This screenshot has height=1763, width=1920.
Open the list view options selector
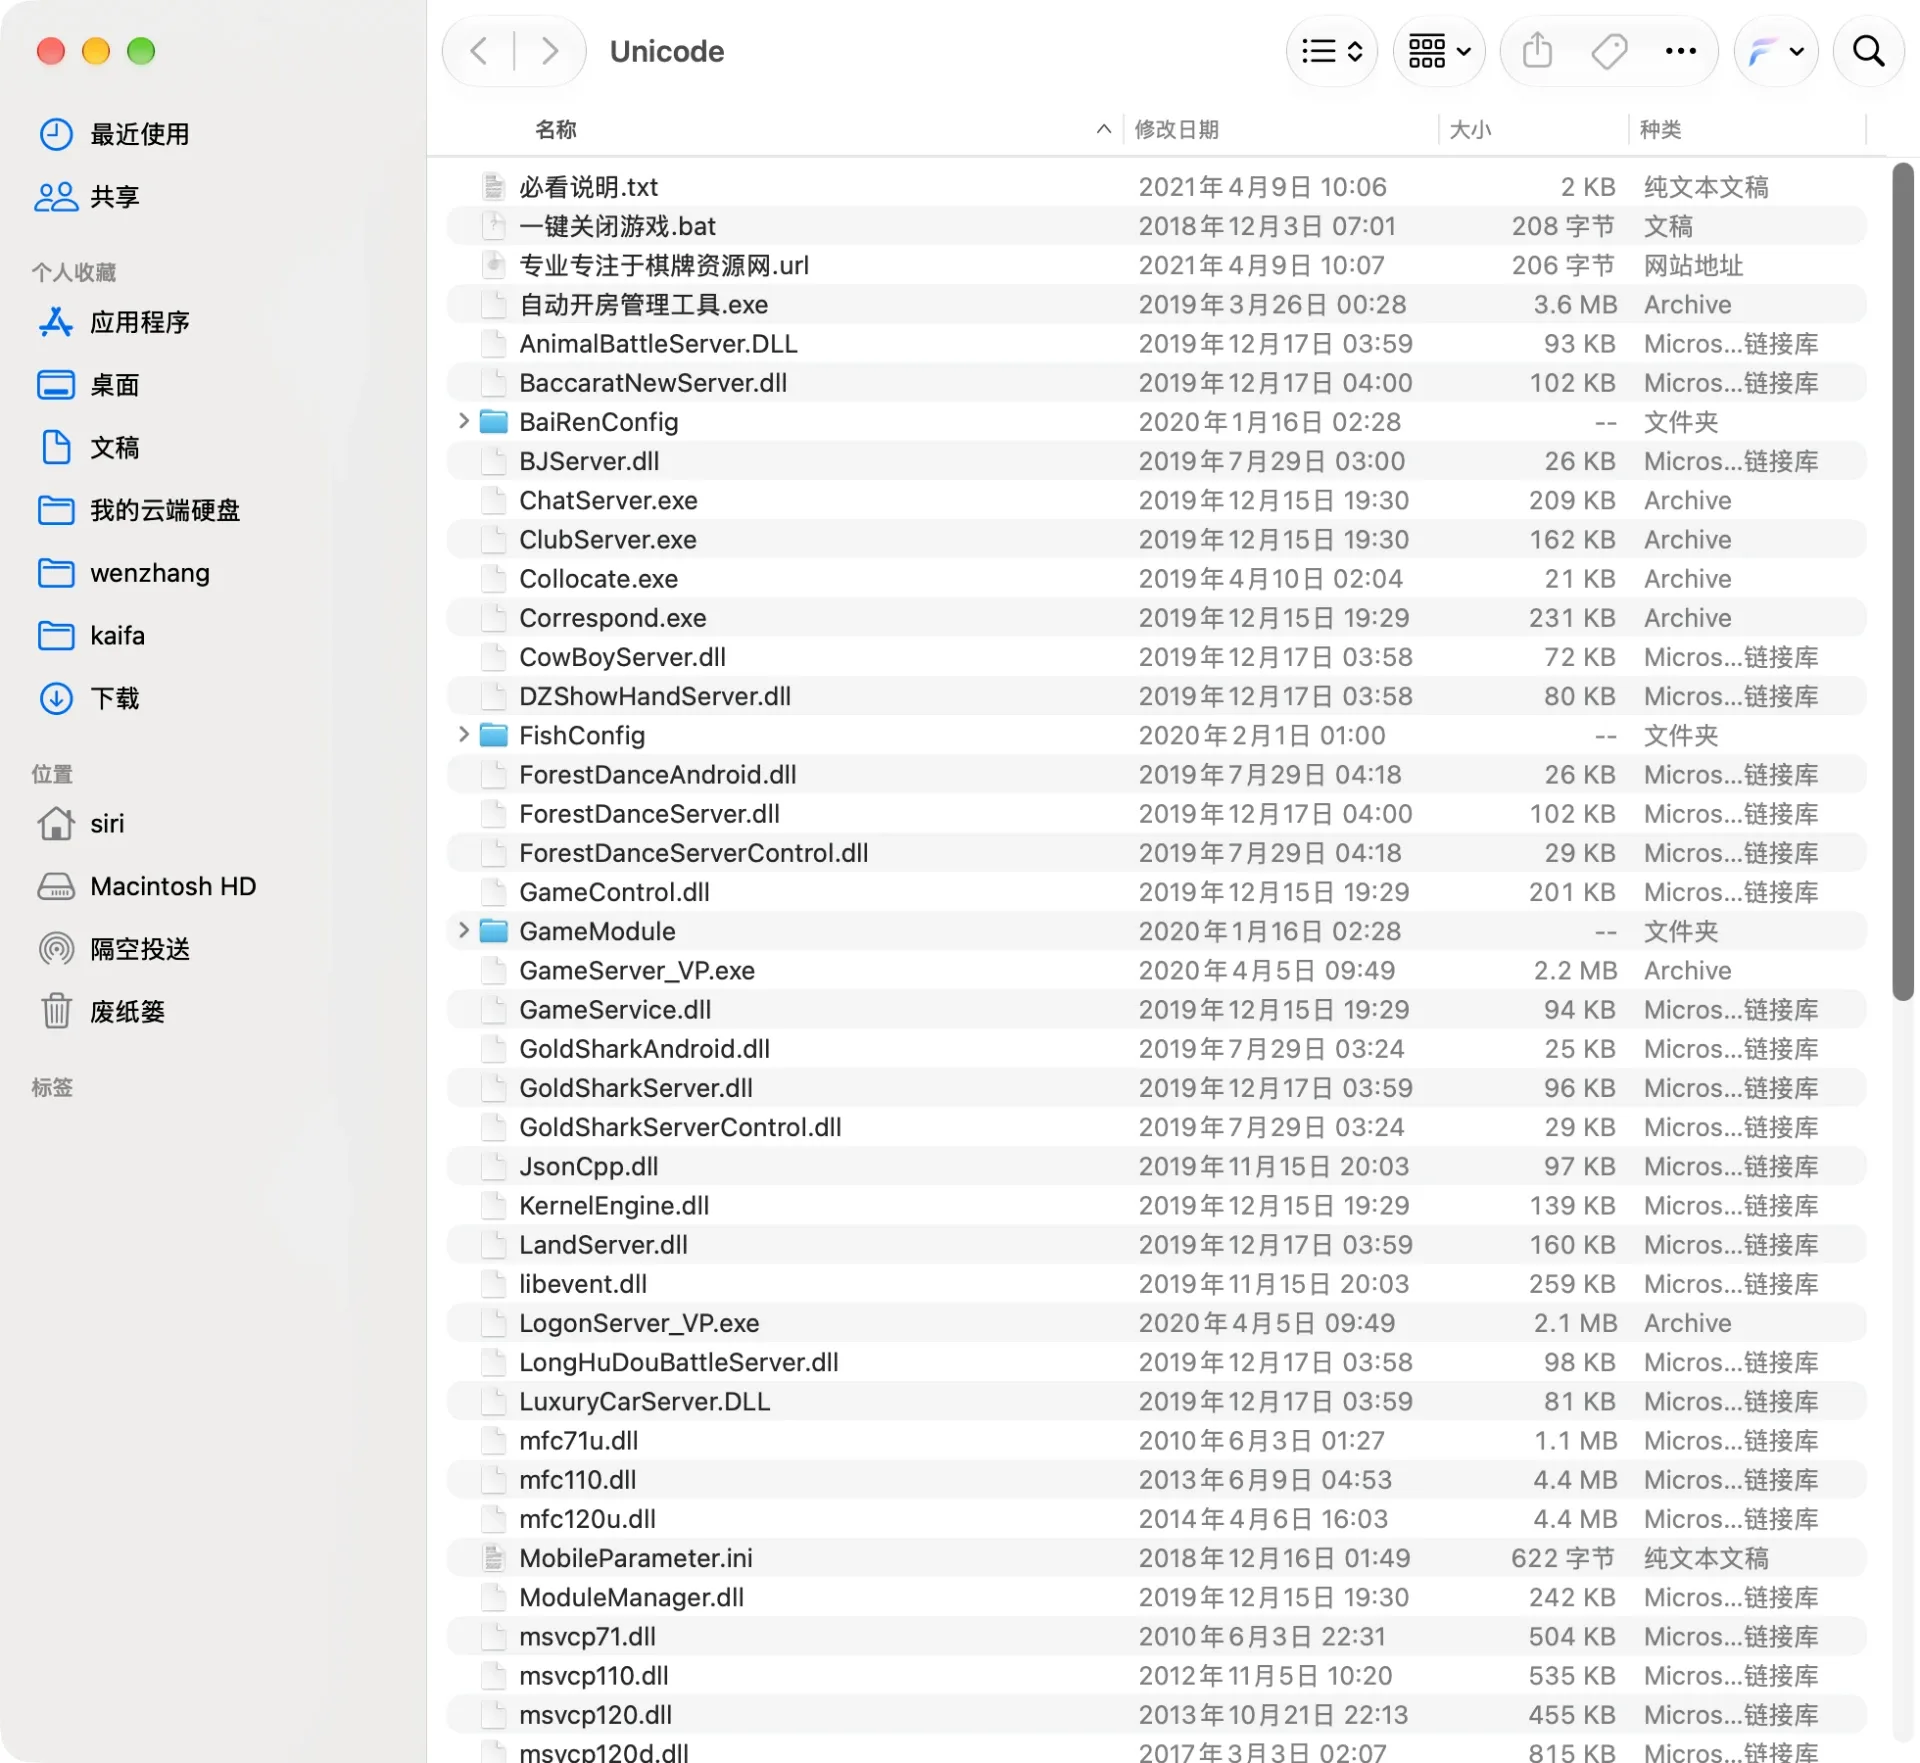pyautogui.click(x=1332, y=51)
